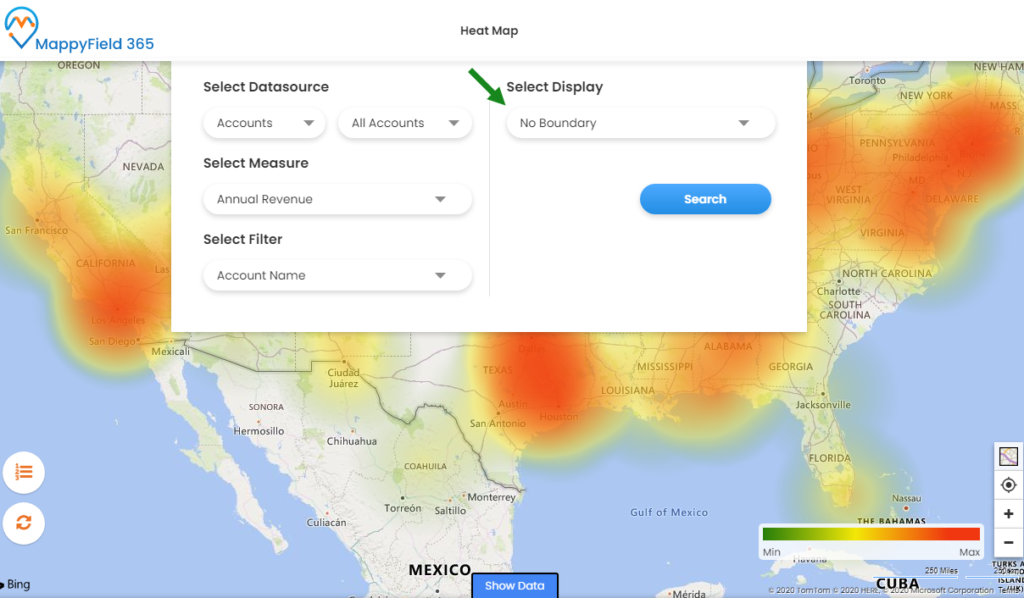Click the Min-Max heat legend gradient

click(x=870, y=533)
